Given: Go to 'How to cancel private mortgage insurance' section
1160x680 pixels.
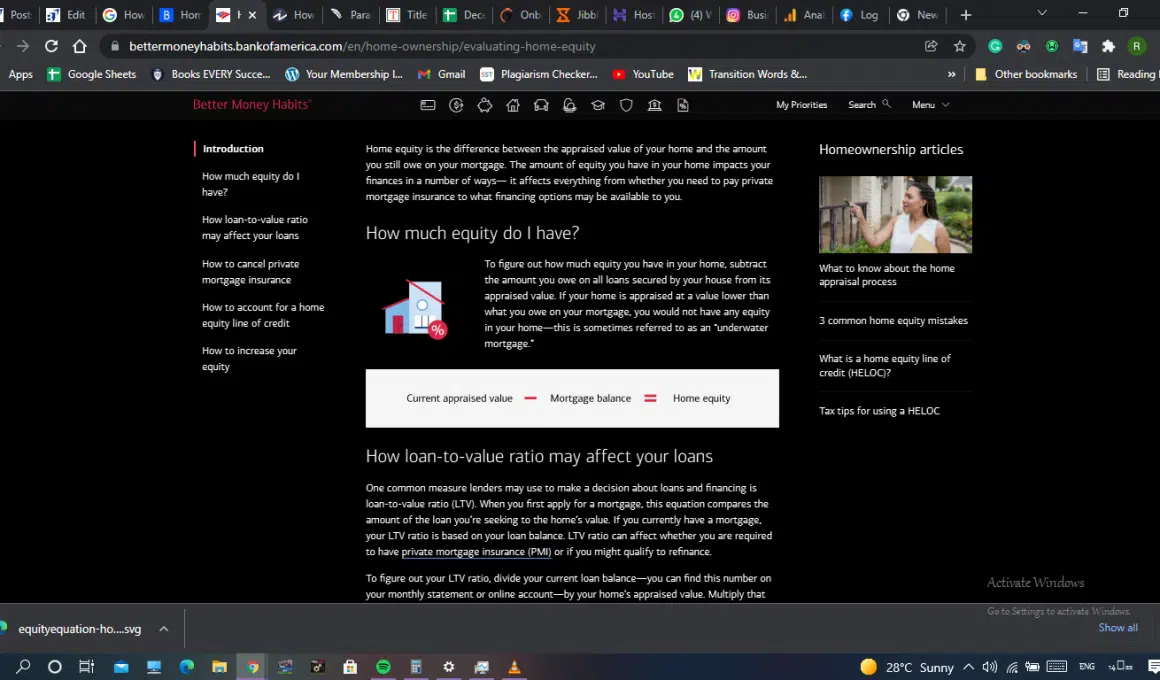Looking at the screenshot, I should 250,272.
